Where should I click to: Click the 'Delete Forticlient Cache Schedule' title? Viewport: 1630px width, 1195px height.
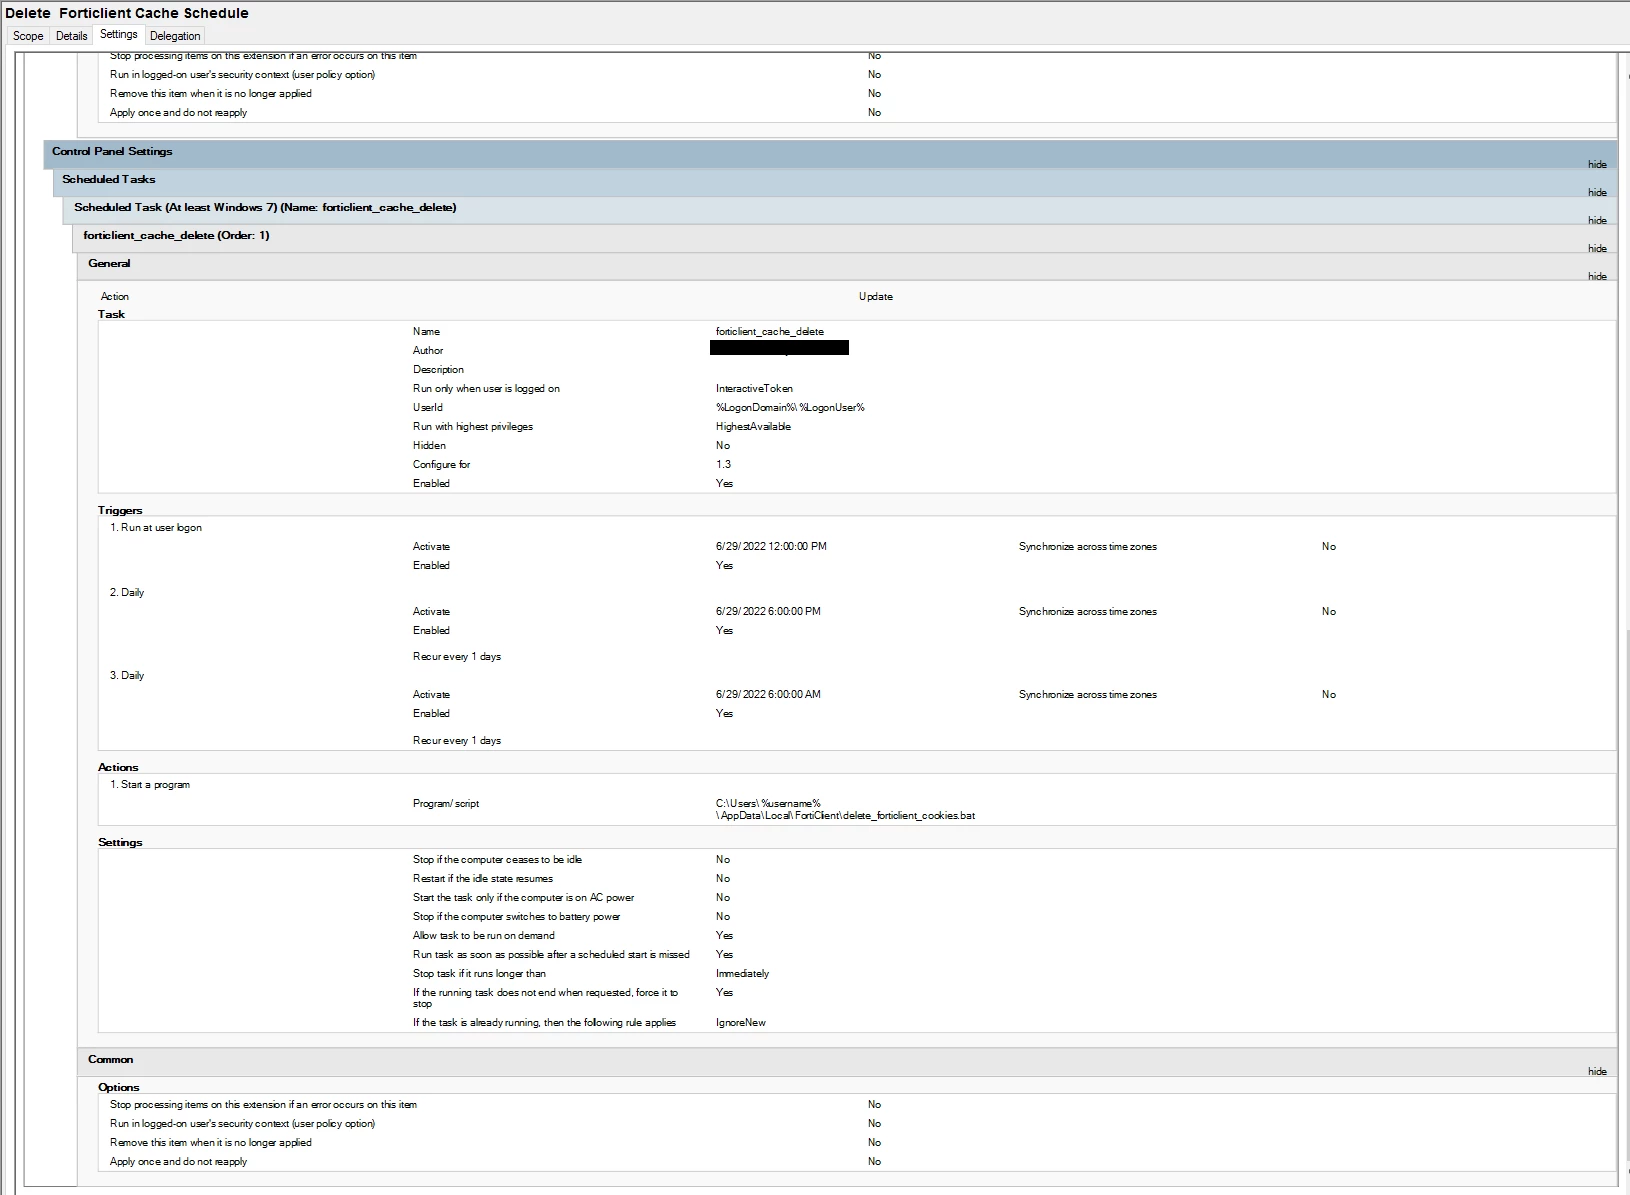[127, 13]
